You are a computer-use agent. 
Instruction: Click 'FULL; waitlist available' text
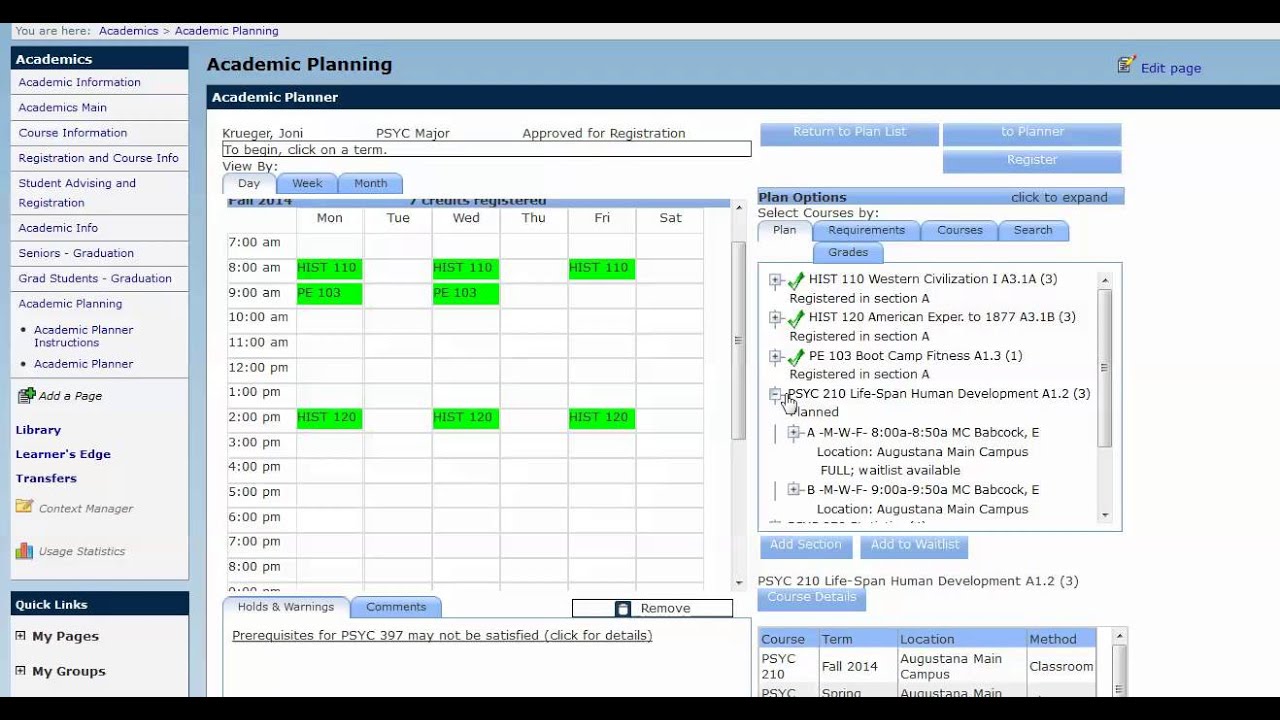[890, 470]
